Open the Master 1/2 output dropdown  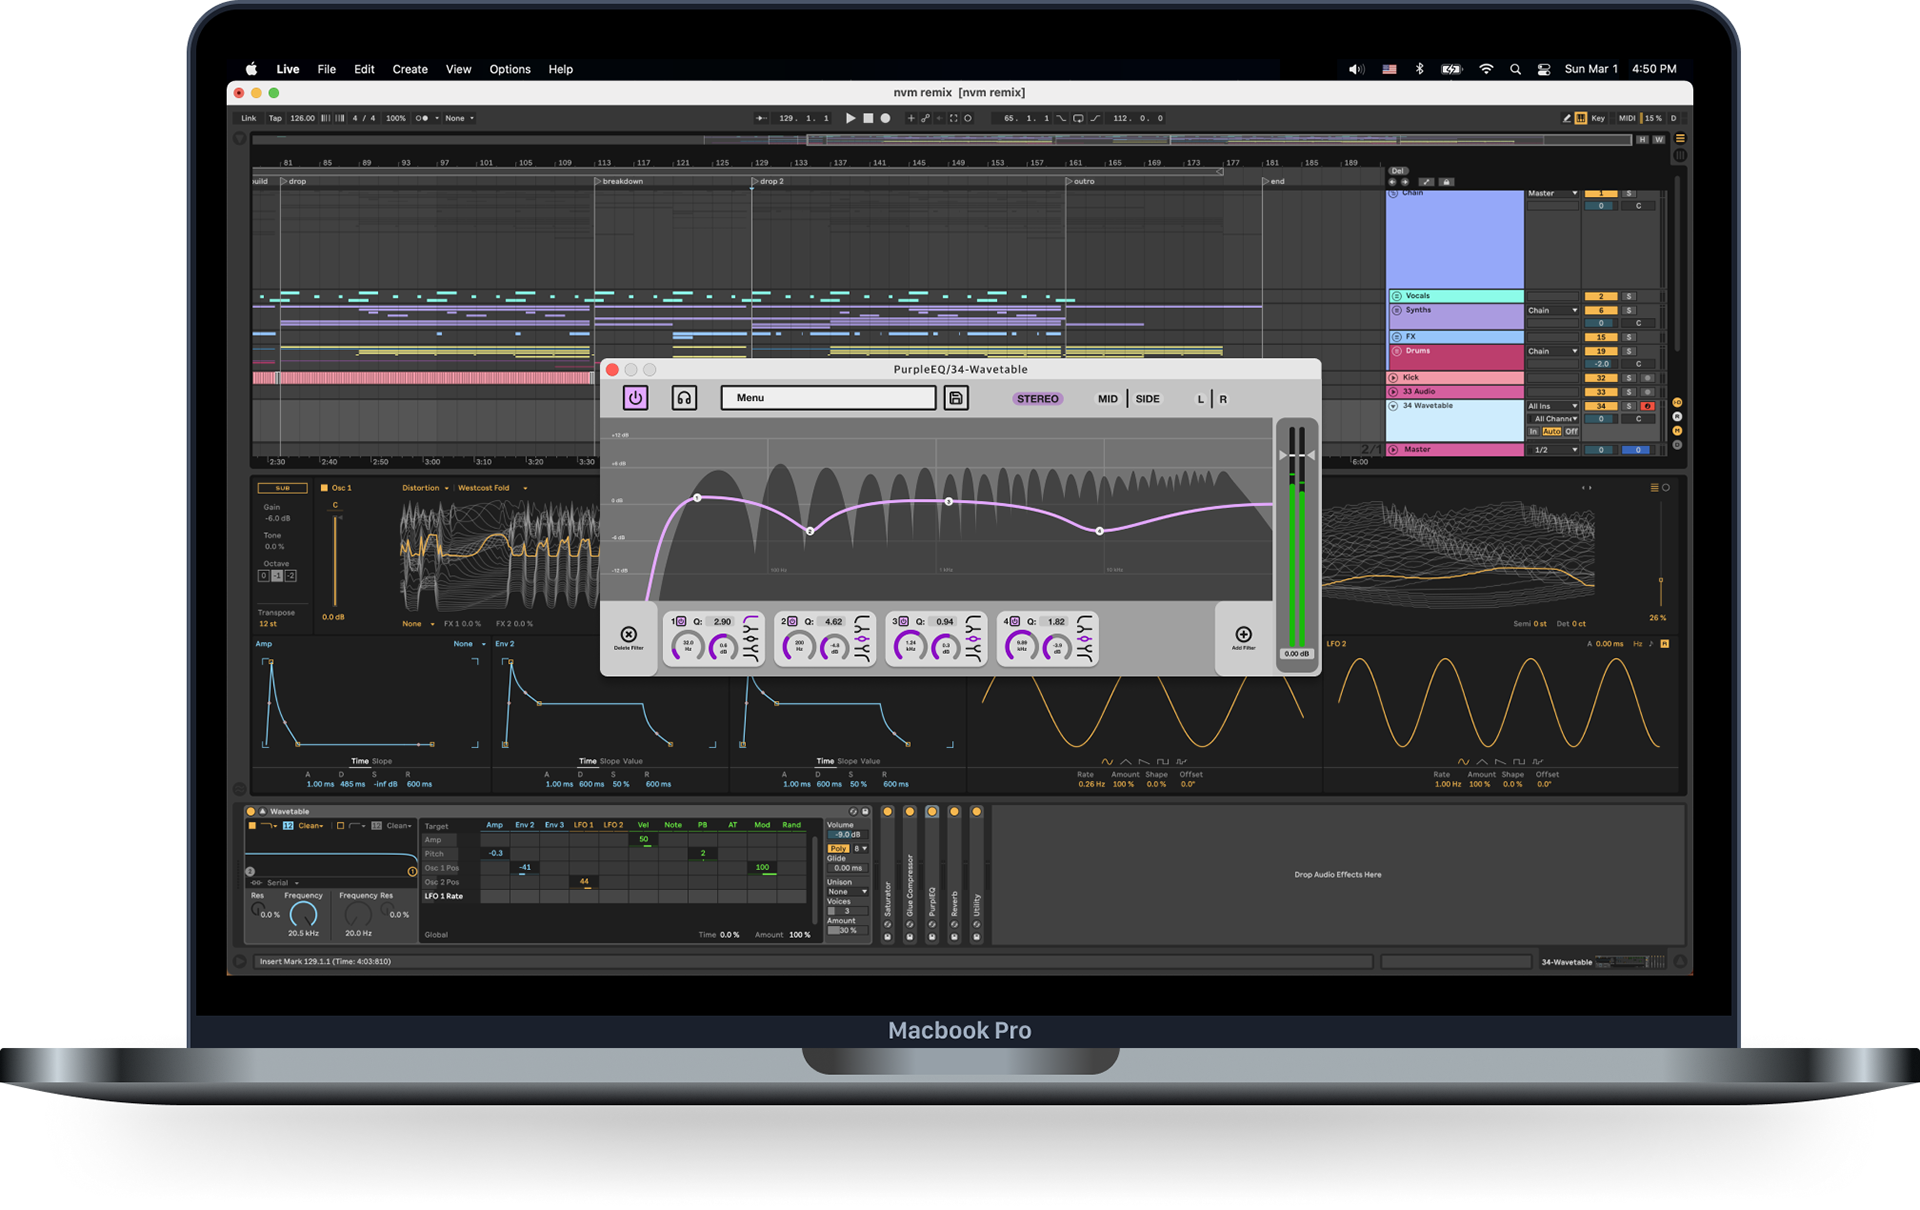point(1553,450)
